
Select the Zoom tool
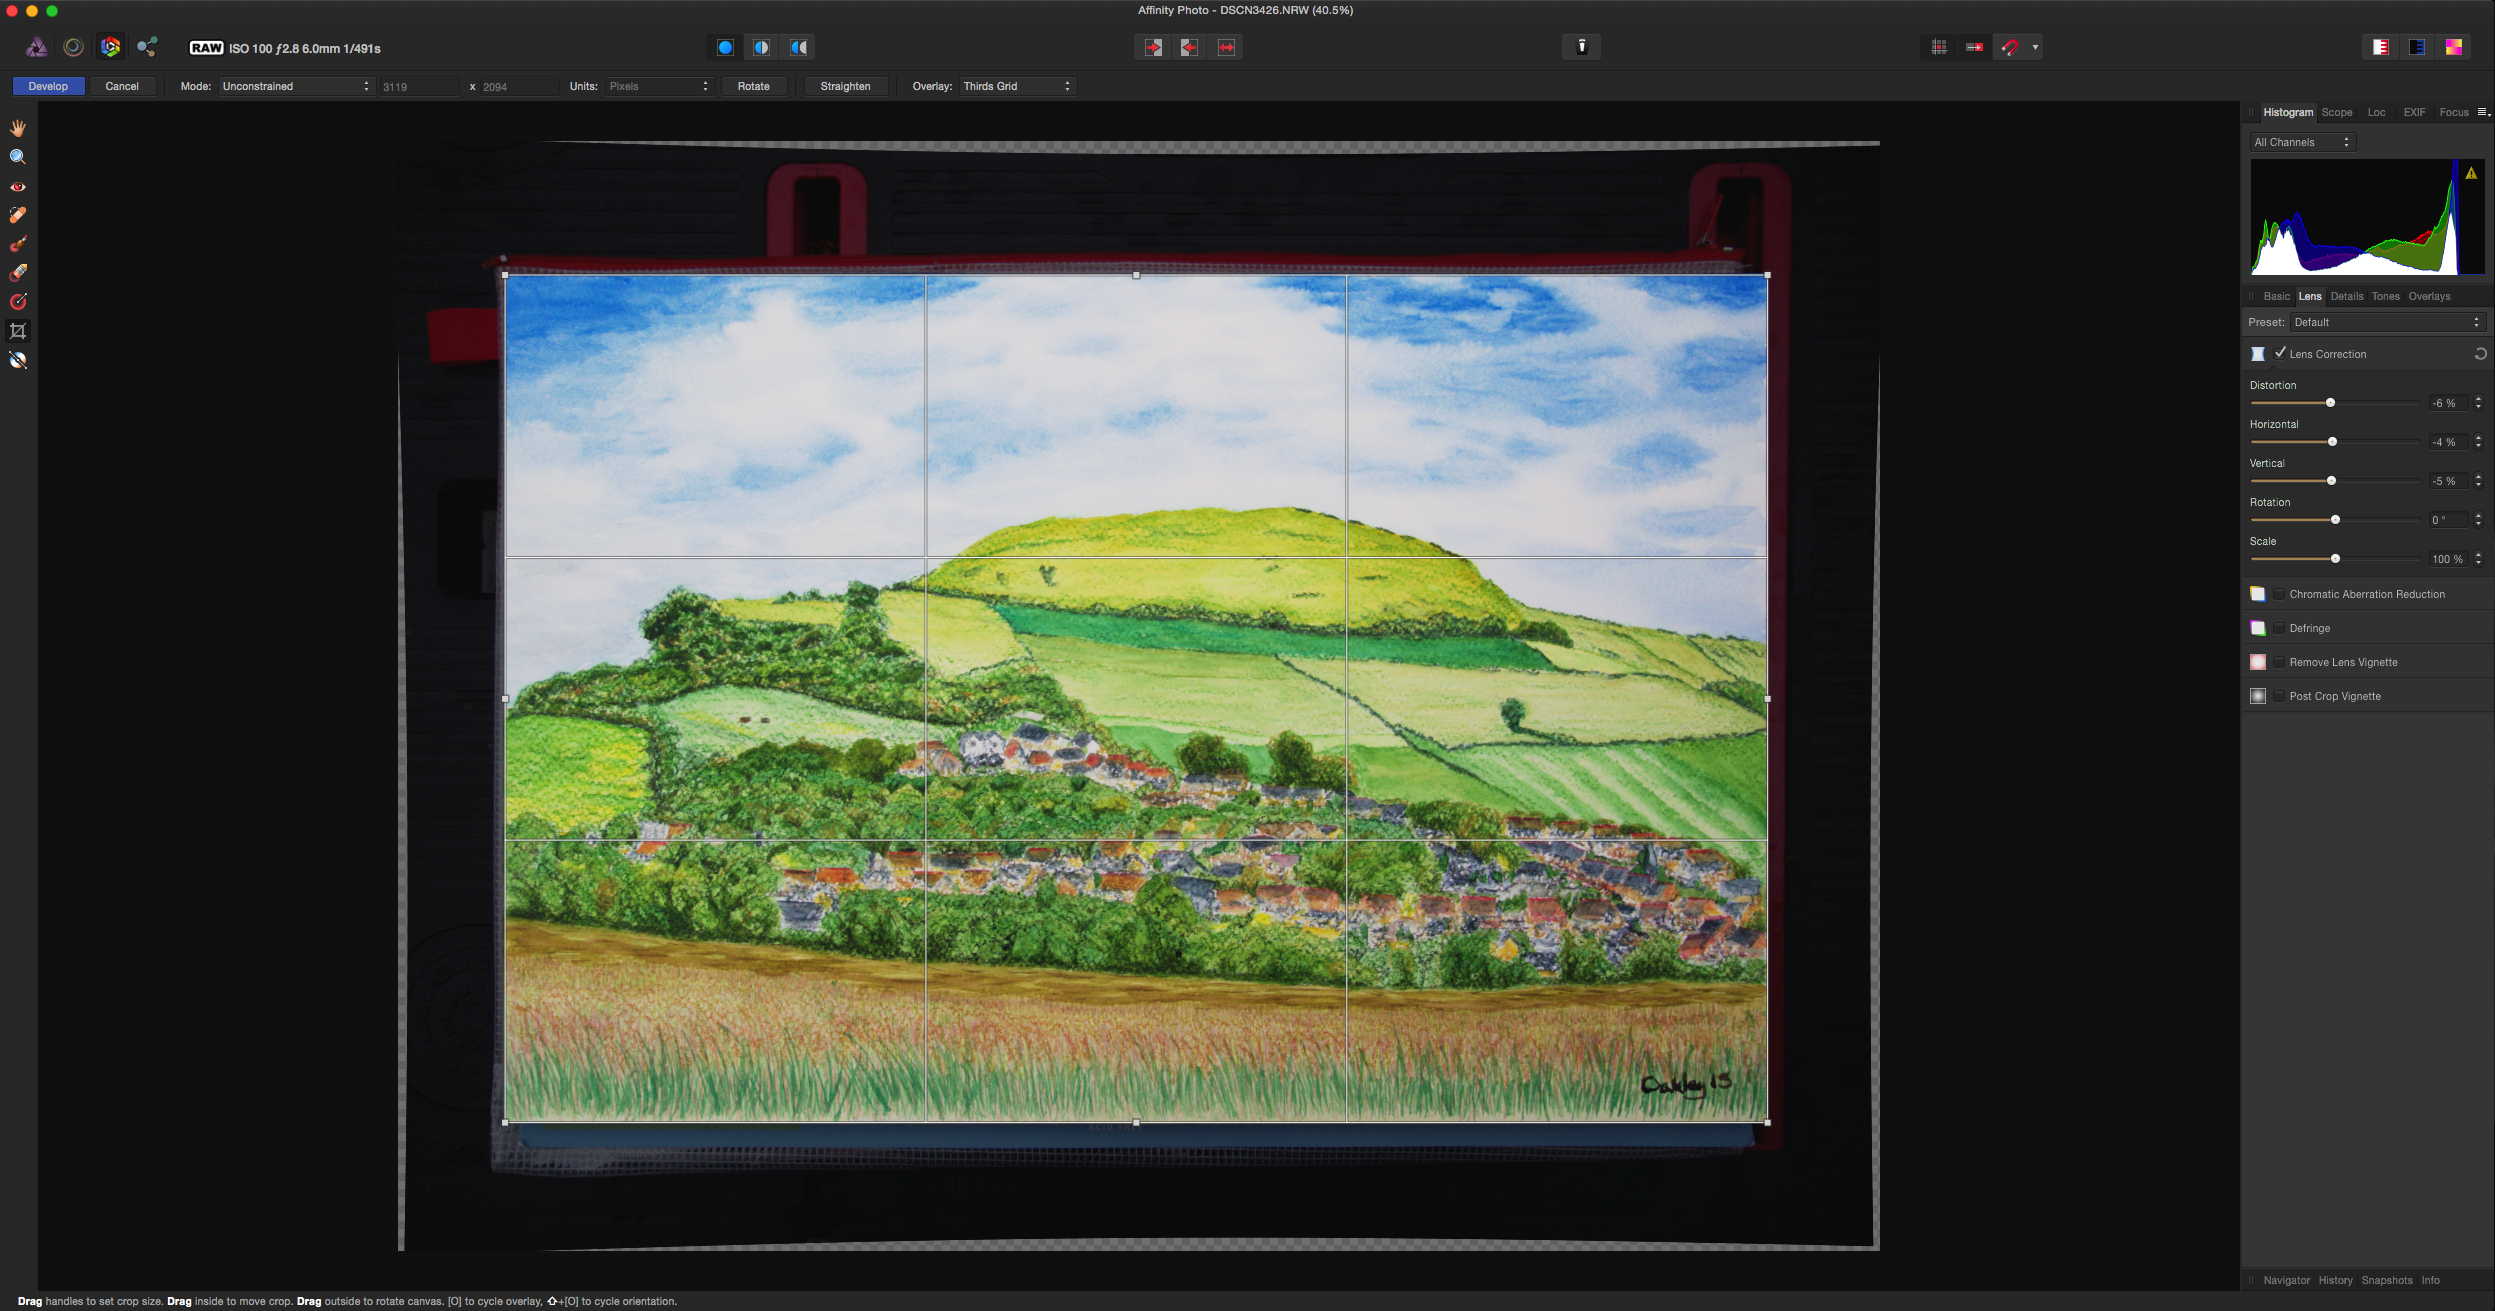click(18, 157)
